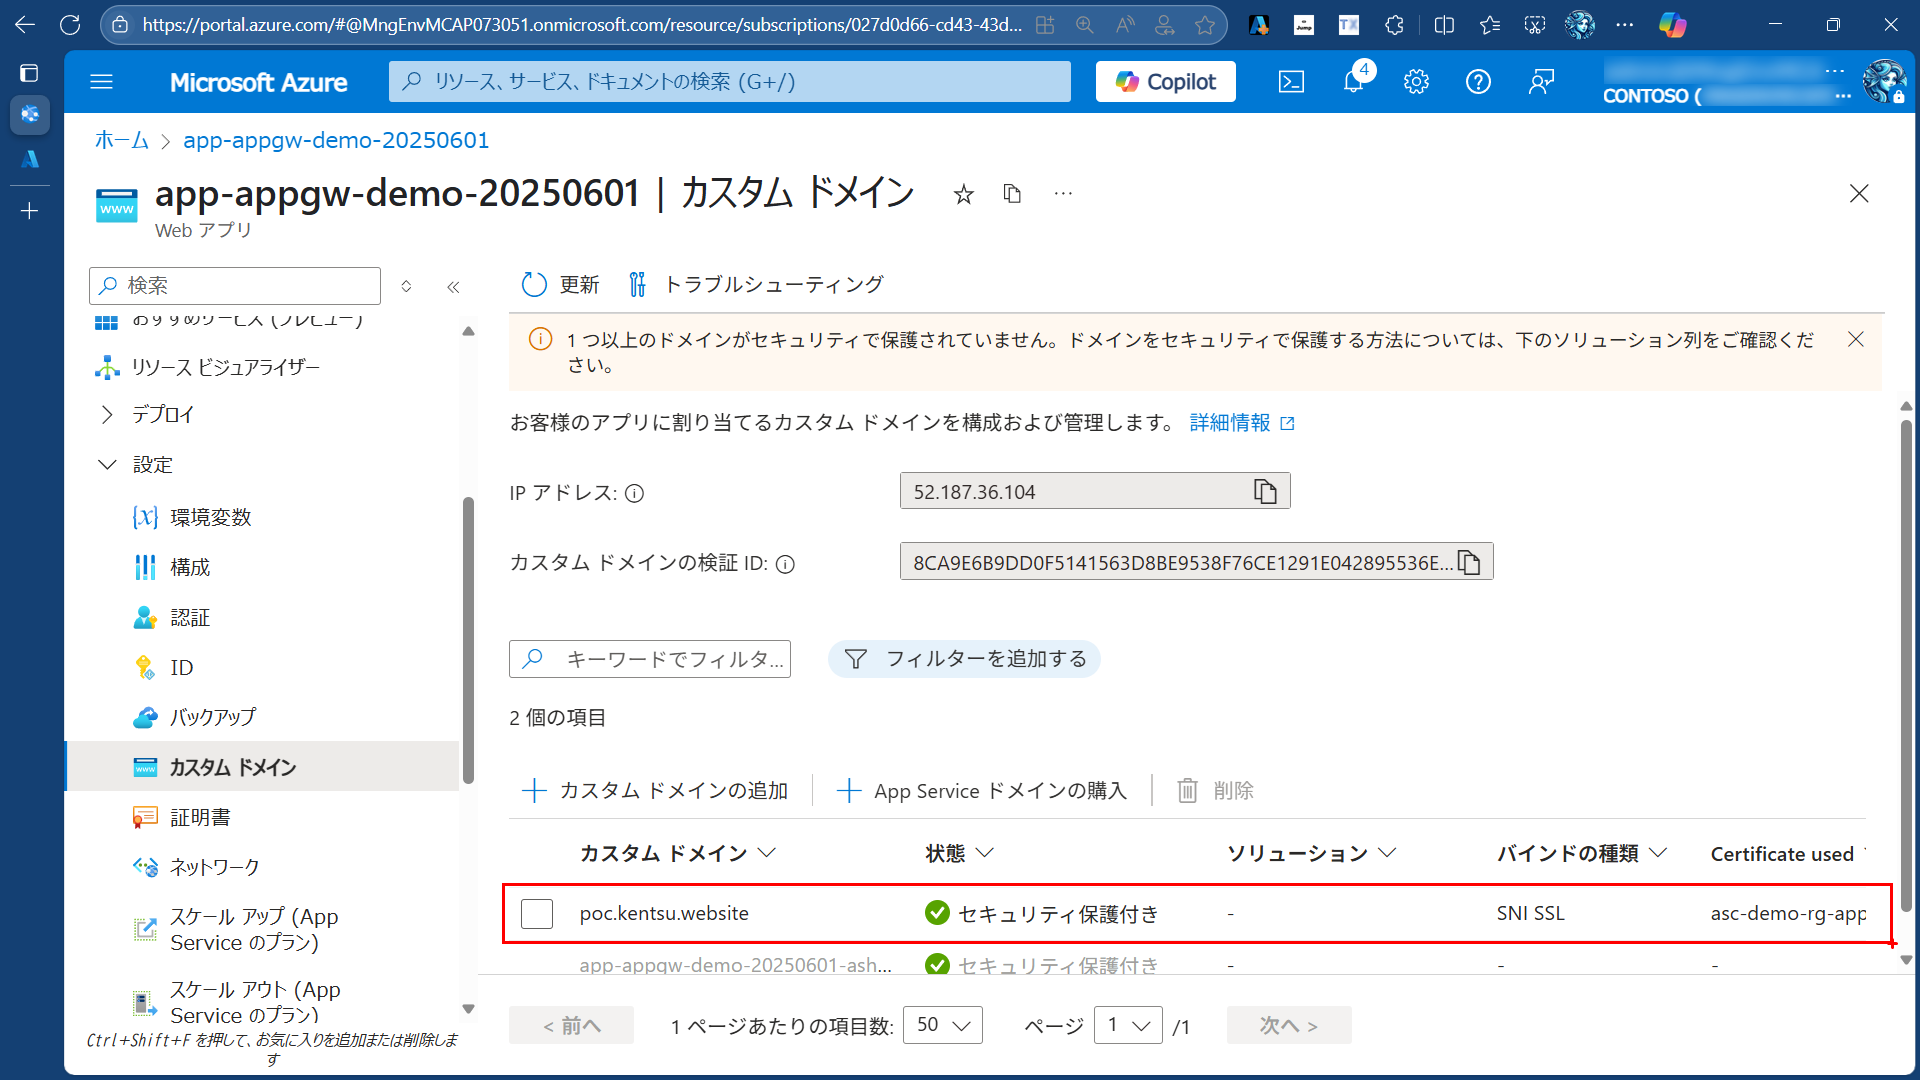The height and width of the screenshot is (1080, 1920).
Task: Open the portal hamburger menu
Action: click(101, 81)
